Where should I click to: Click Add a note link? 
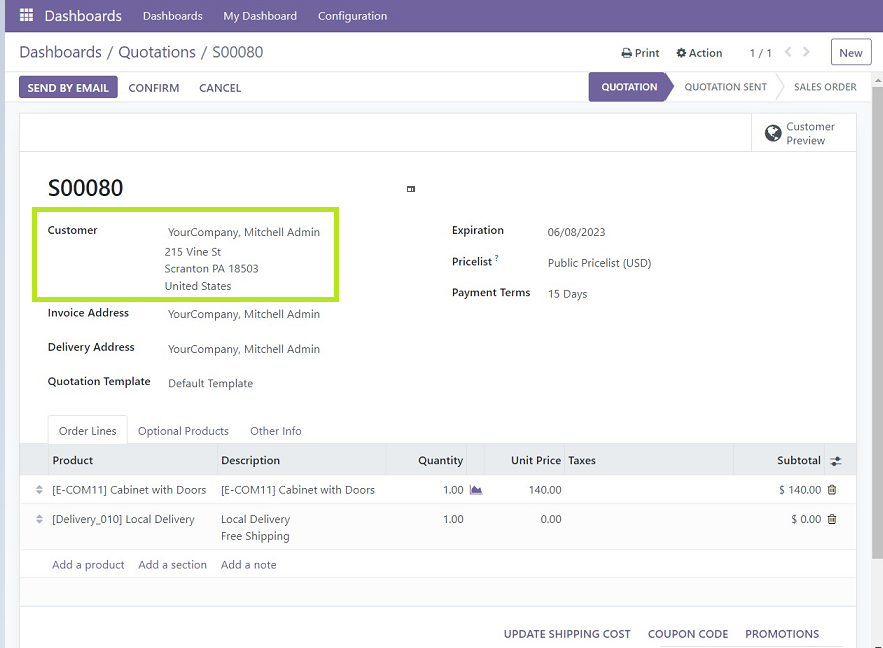(248, 565)
